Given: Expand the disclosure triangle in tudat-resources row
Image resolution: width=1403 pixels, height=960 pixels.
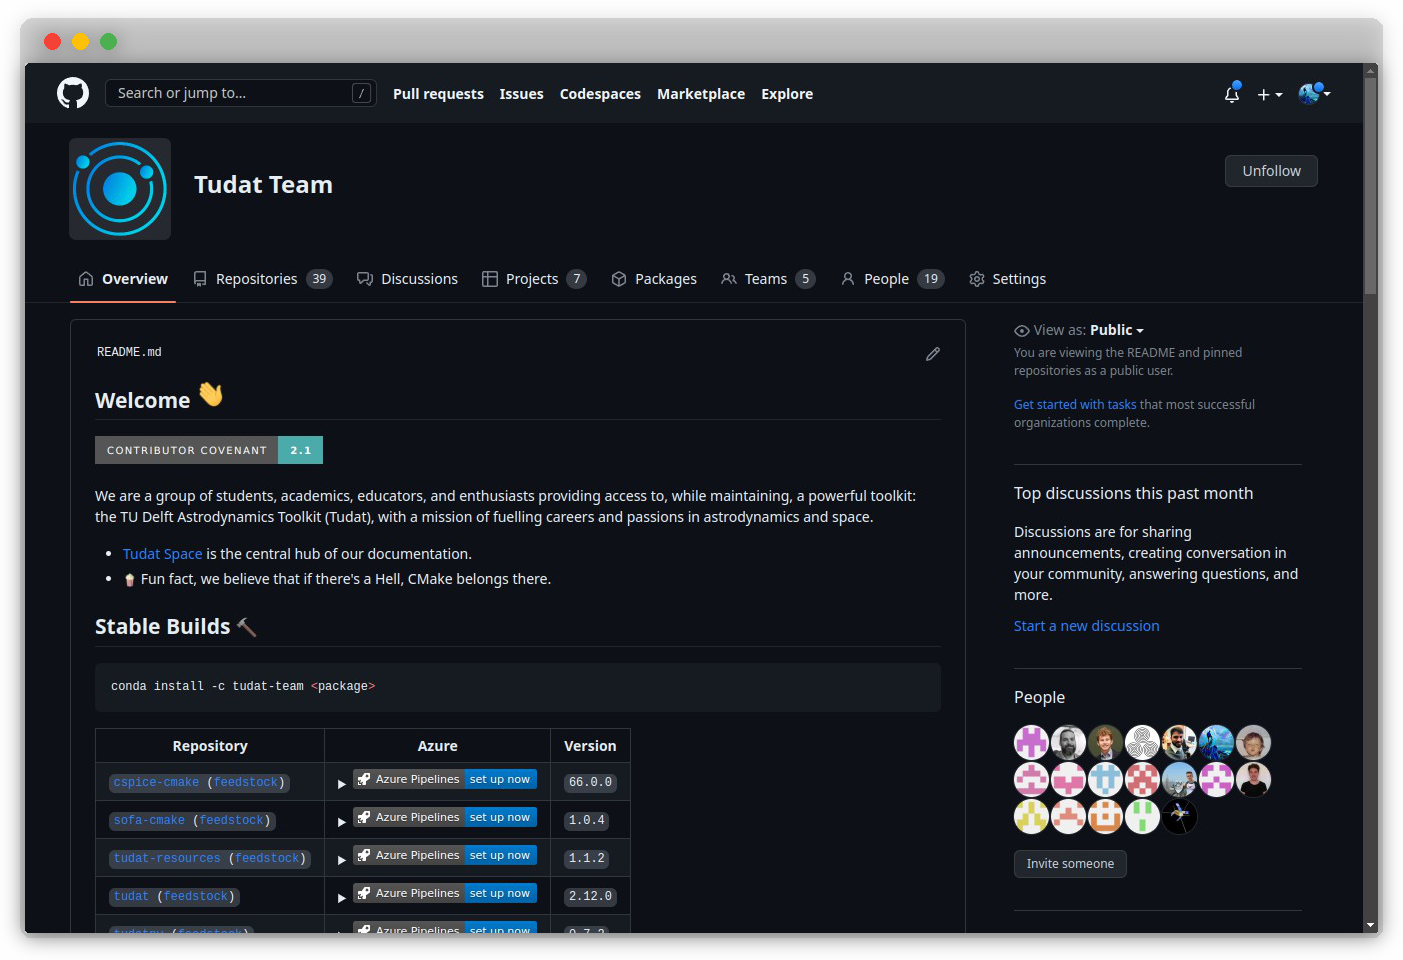Looking at the screenshot, I should click(342, 859).
